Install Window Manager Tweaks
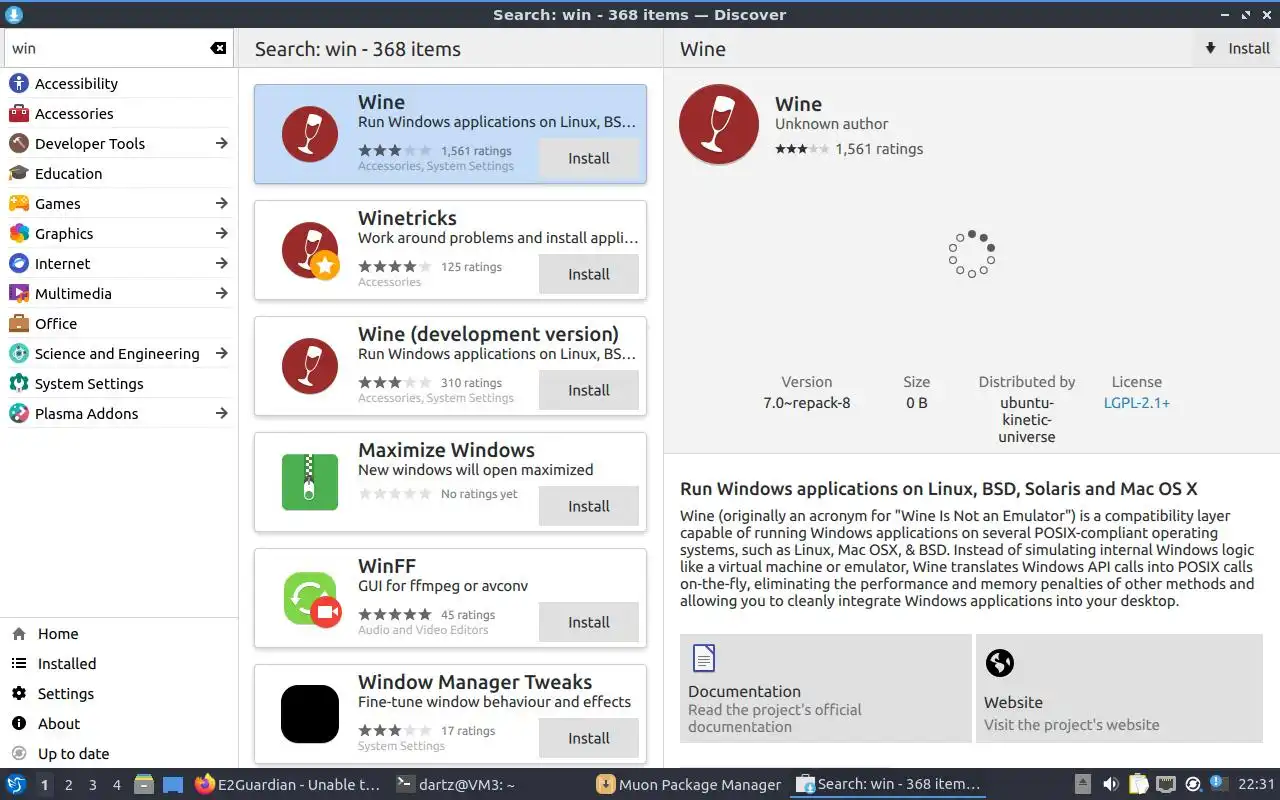1280x800 pixels. point(589,738)
